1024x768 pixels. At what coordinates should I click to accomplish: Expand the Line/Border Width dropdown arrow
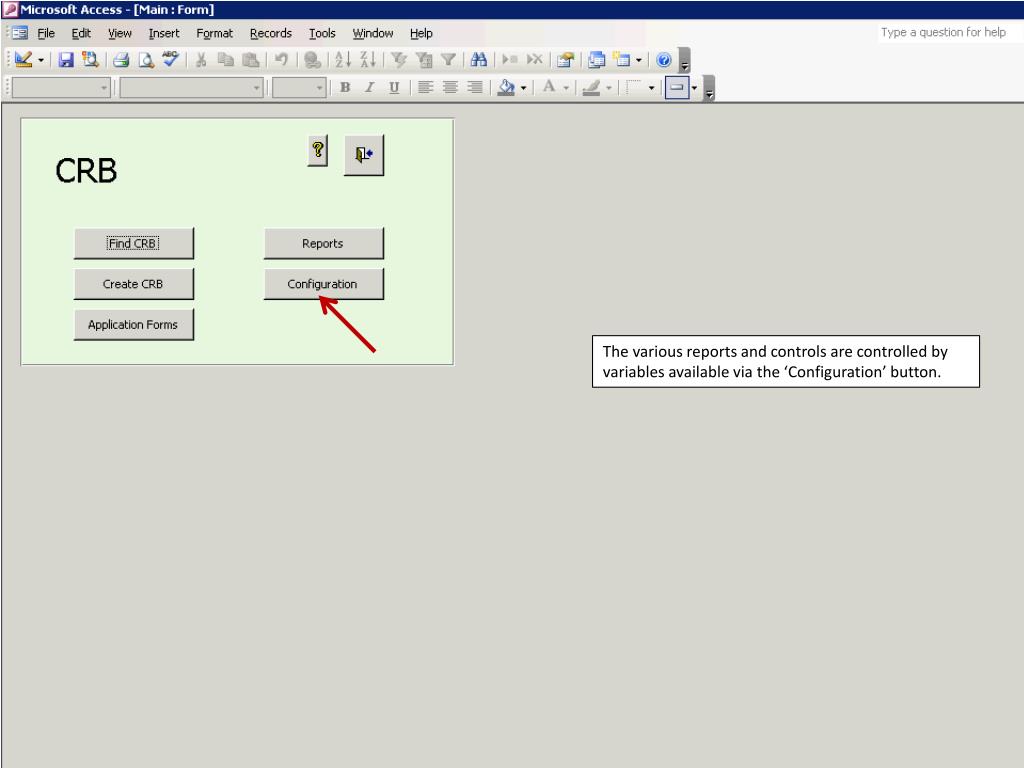pos(652,88)
